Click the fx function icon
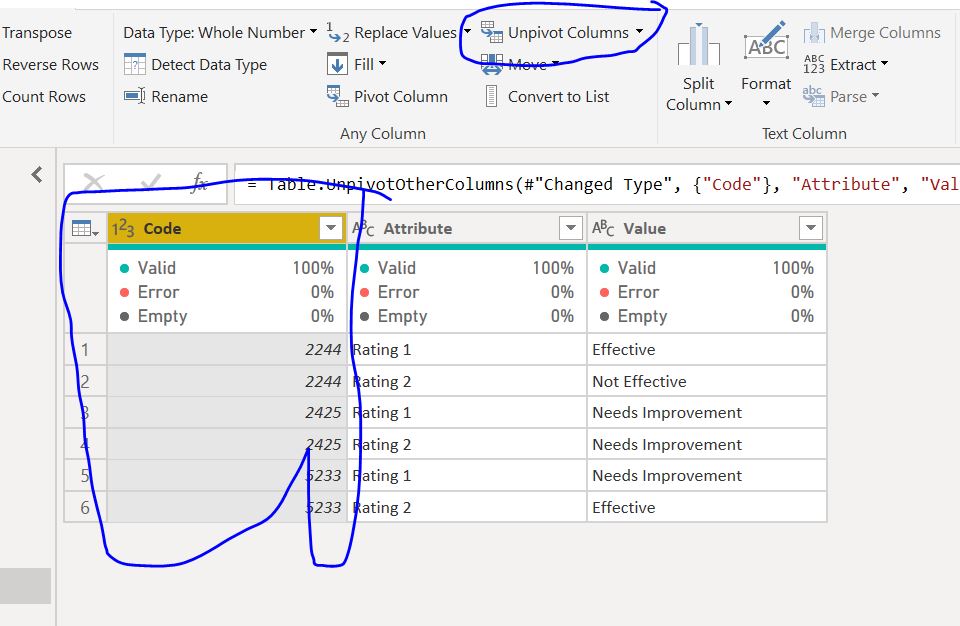 click(x=199, y=183)
